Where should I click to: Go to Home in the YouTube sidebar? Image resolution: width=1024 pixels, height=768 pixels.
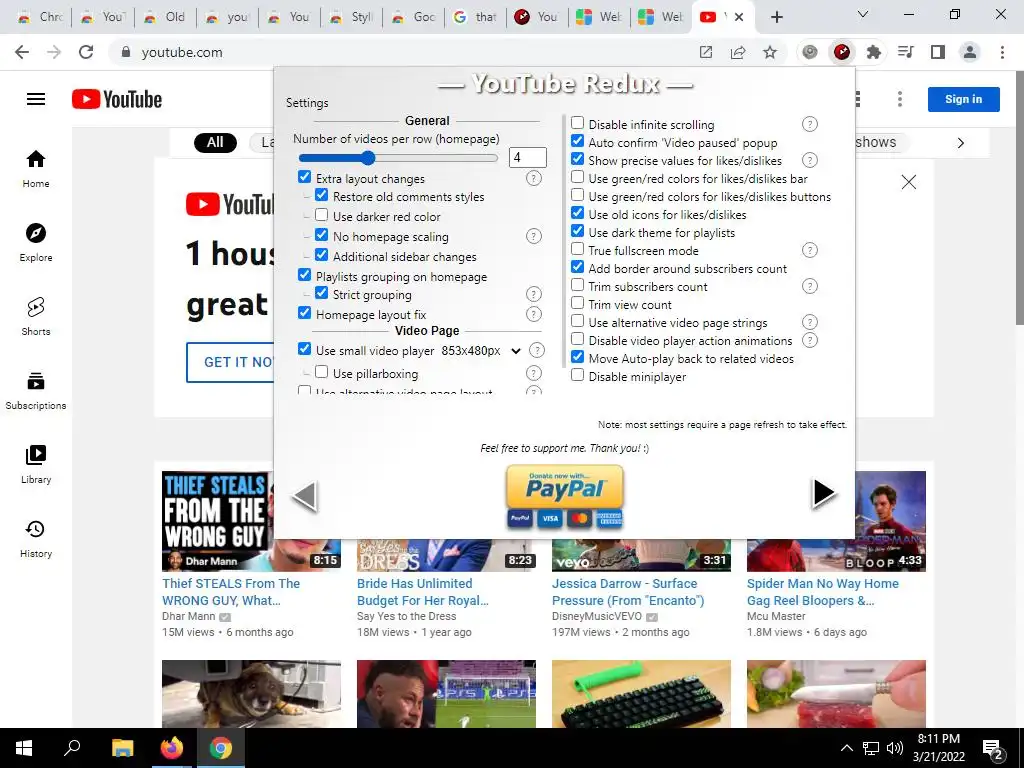tap(36, 168)
